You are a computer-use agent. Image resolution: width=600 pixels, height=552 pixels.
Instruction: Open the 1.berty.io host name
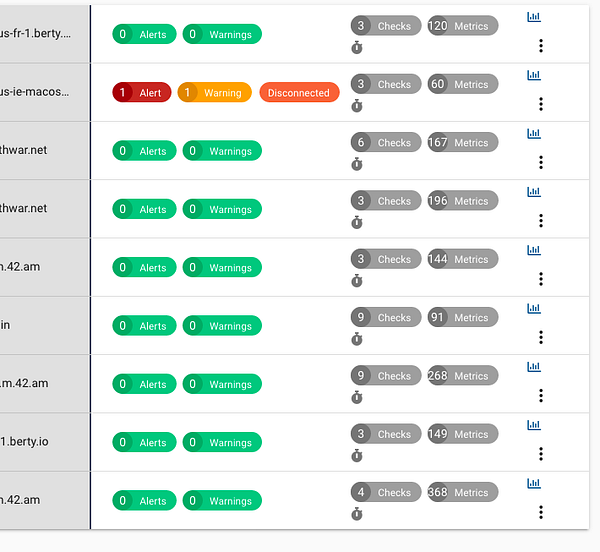click(24, 441)
